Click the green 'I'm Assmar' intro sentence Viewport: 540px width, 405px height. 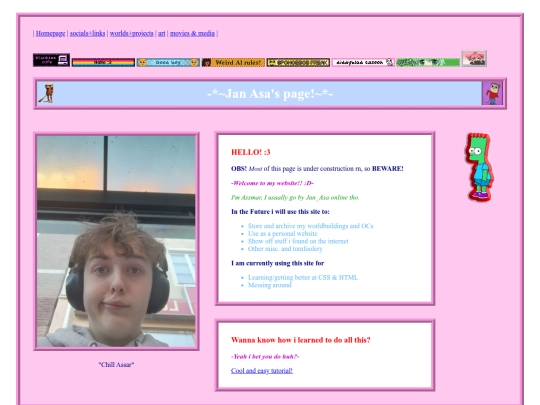point(295,197)
